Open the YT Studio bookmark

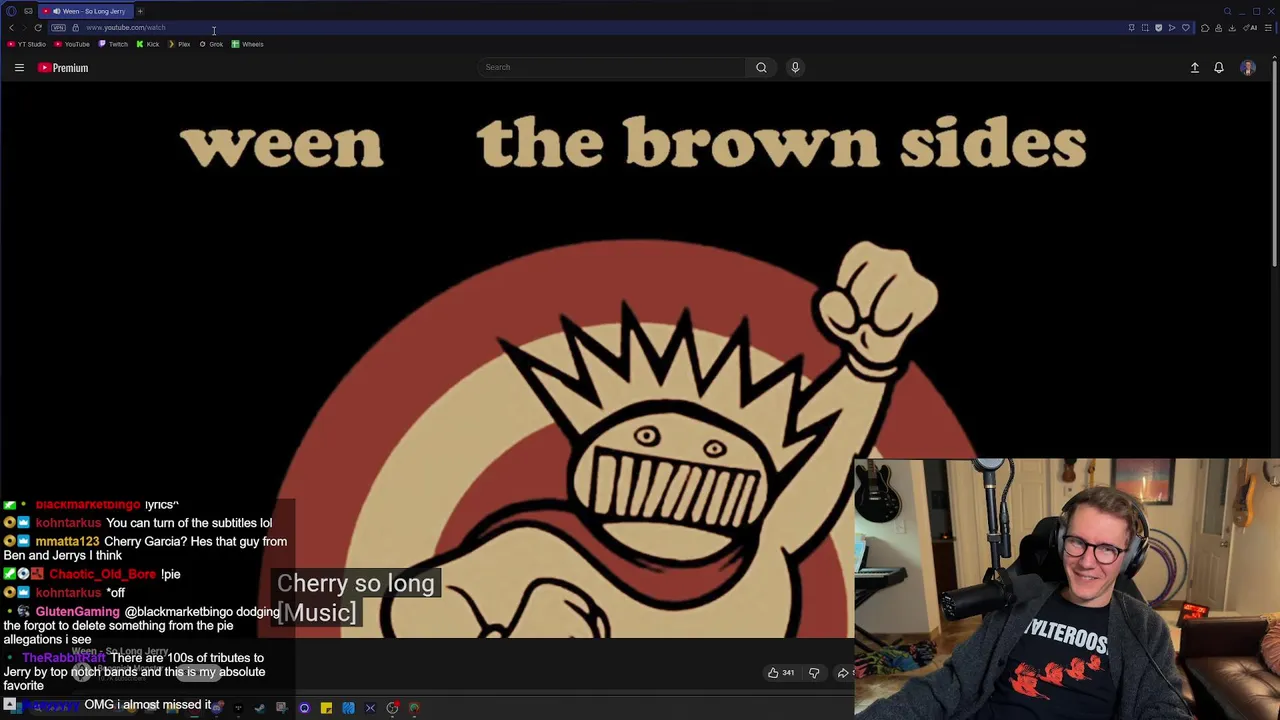(27, 44)
